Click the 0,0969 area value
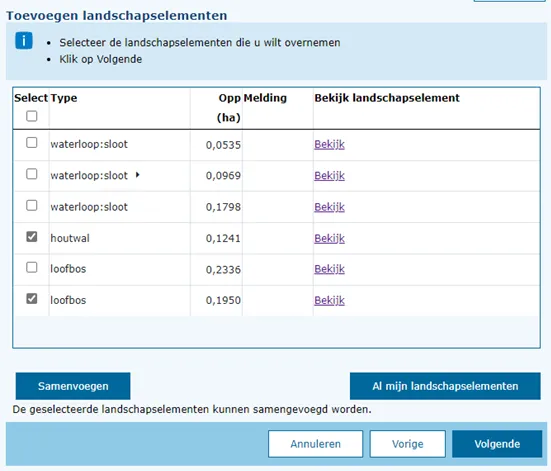This screenshot has height=471, width=551. [x=223, y=176]
